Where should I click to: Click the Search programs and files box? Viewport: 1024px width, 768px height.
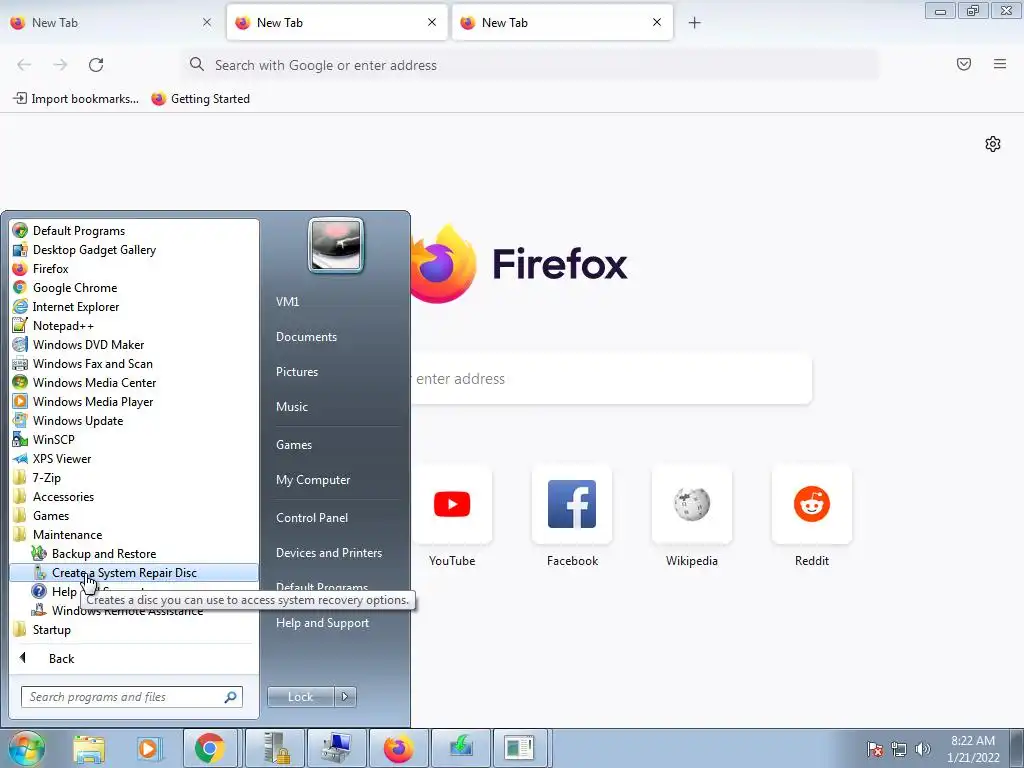pos(131,697)
